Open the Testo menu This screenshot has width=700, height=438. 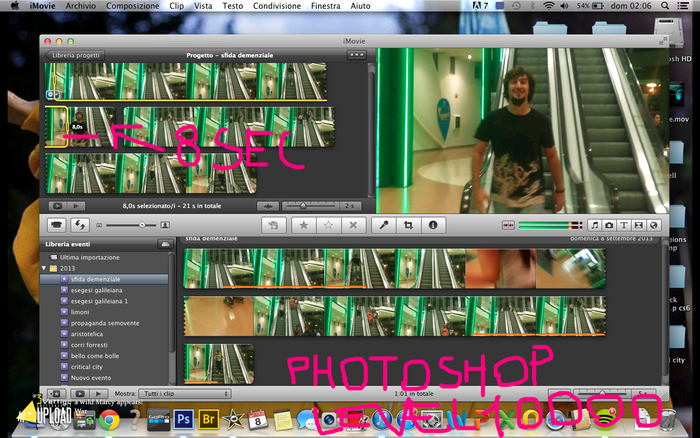[x=233, y=6]
